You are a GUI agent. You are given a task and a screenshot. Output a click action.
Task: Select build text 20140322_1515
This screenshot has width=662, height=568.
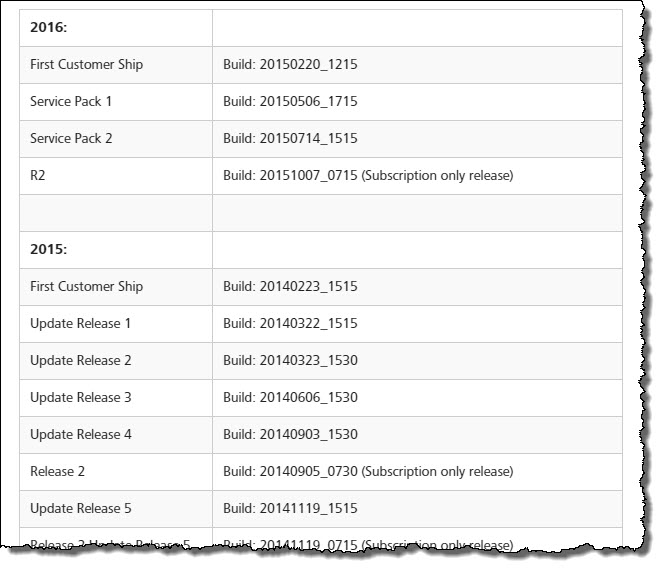(x=290, y=323)
